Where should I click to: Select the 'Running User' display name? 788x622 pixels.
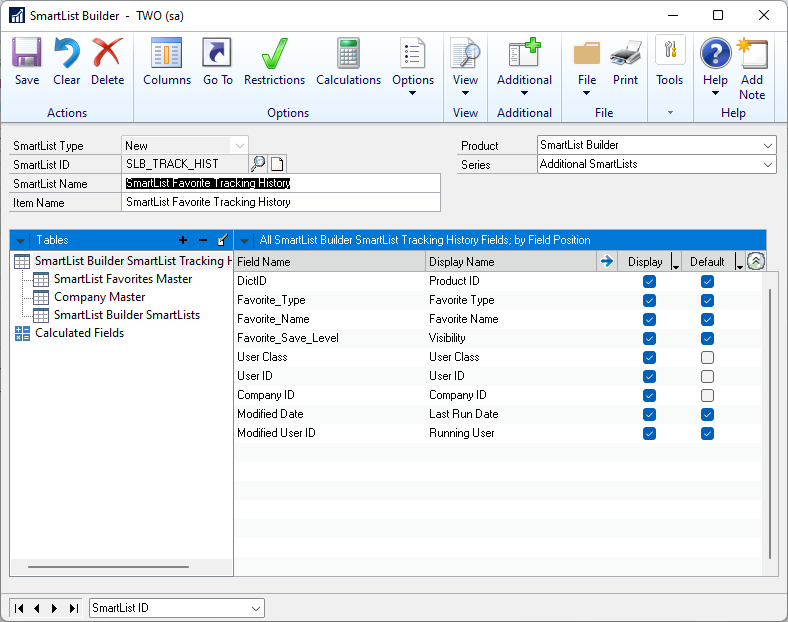(461, 433)
